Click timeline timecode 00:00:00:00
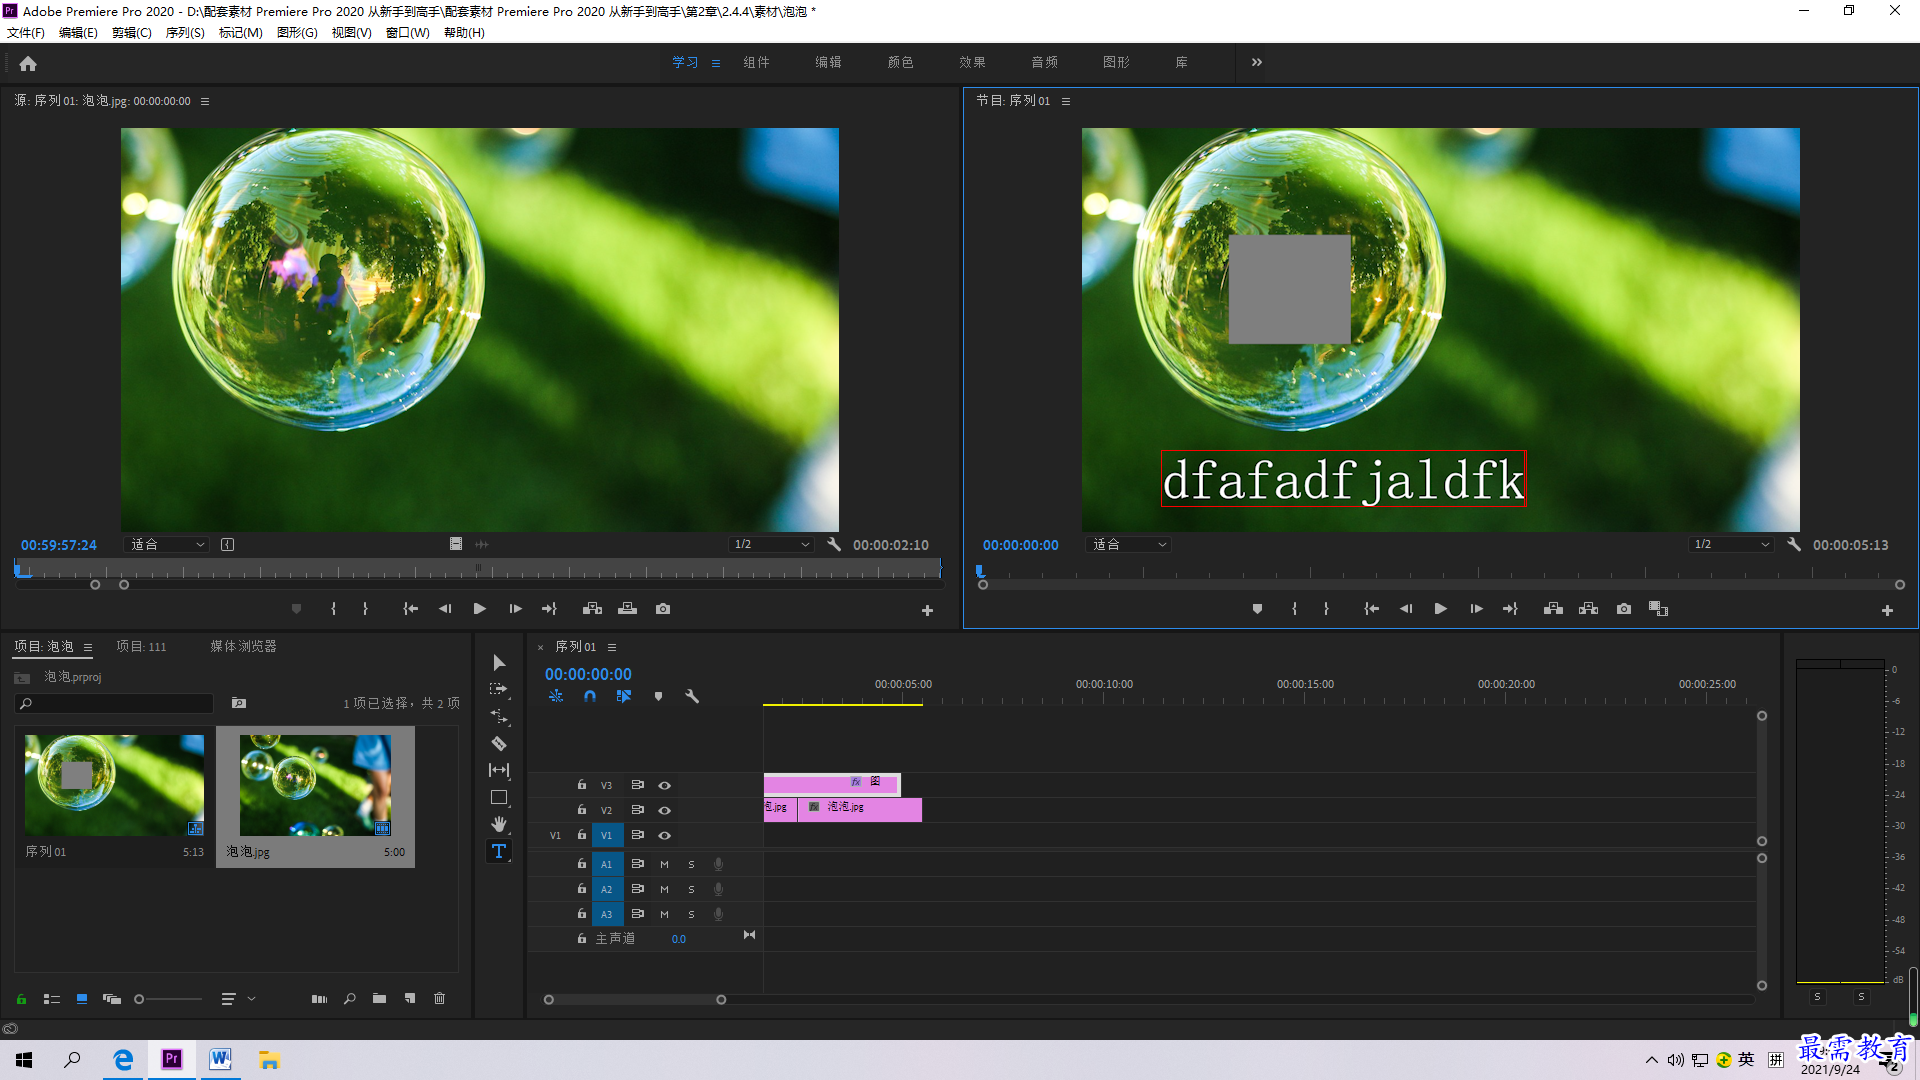Viewport: 1920px width, 1080px height. (588, 675)
